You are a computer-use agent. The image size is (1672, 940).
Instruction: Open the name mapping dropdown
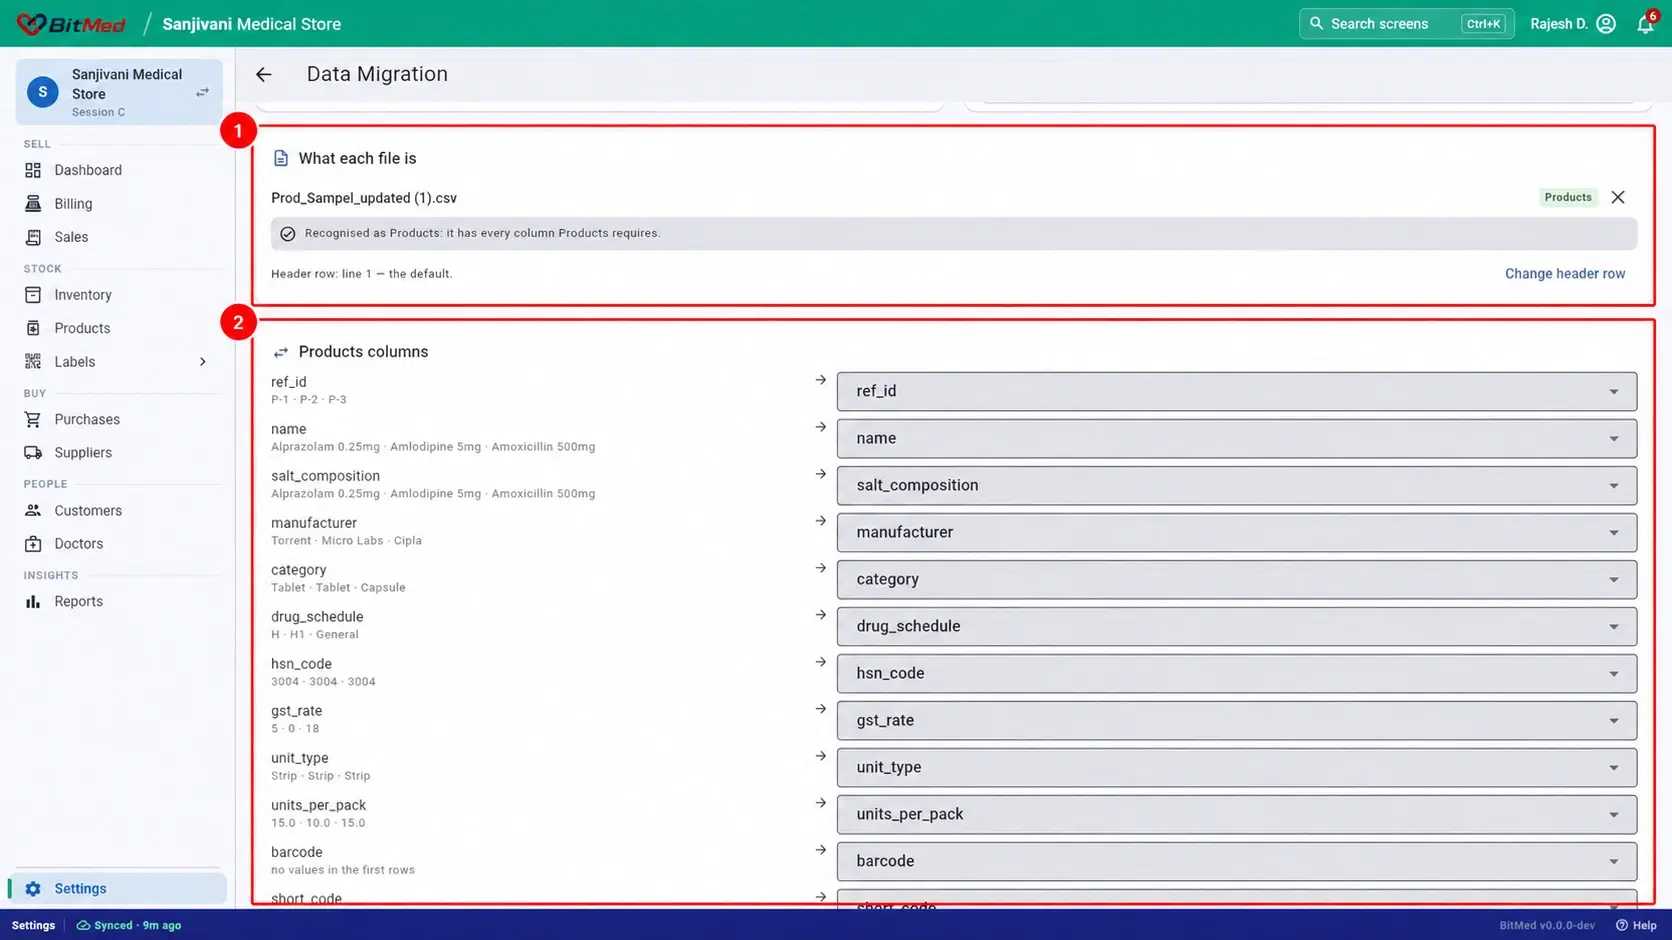click(1236, 438)
